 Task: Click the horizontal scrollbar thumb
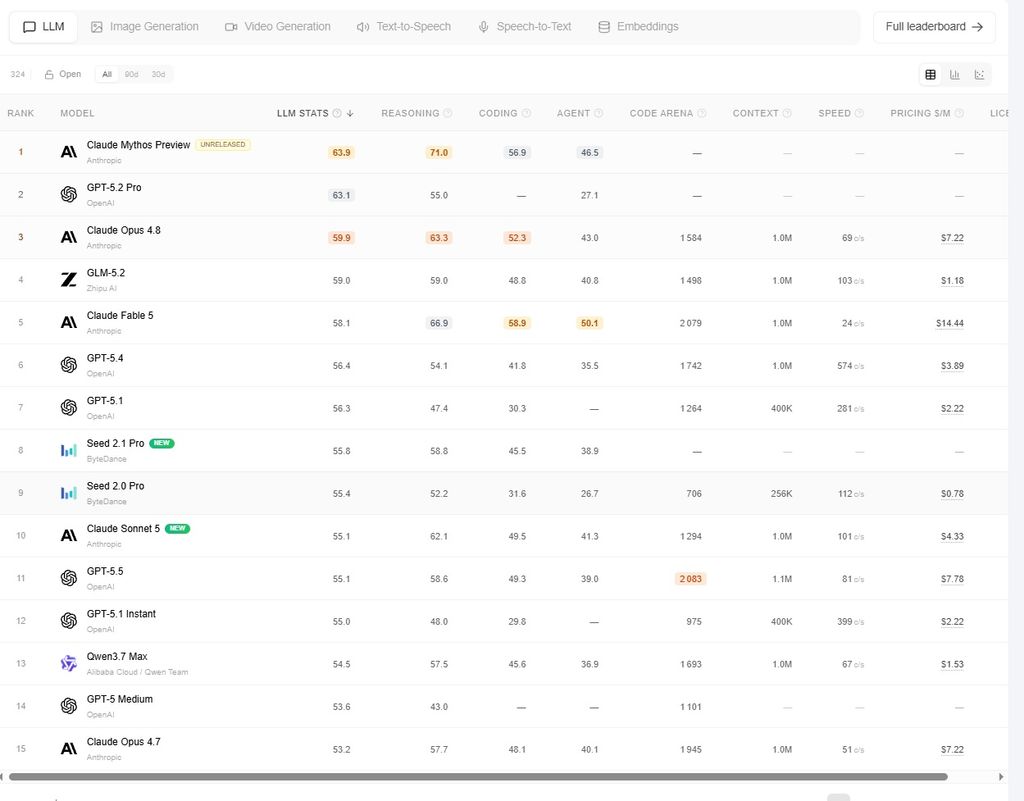(x=478, y=777)
